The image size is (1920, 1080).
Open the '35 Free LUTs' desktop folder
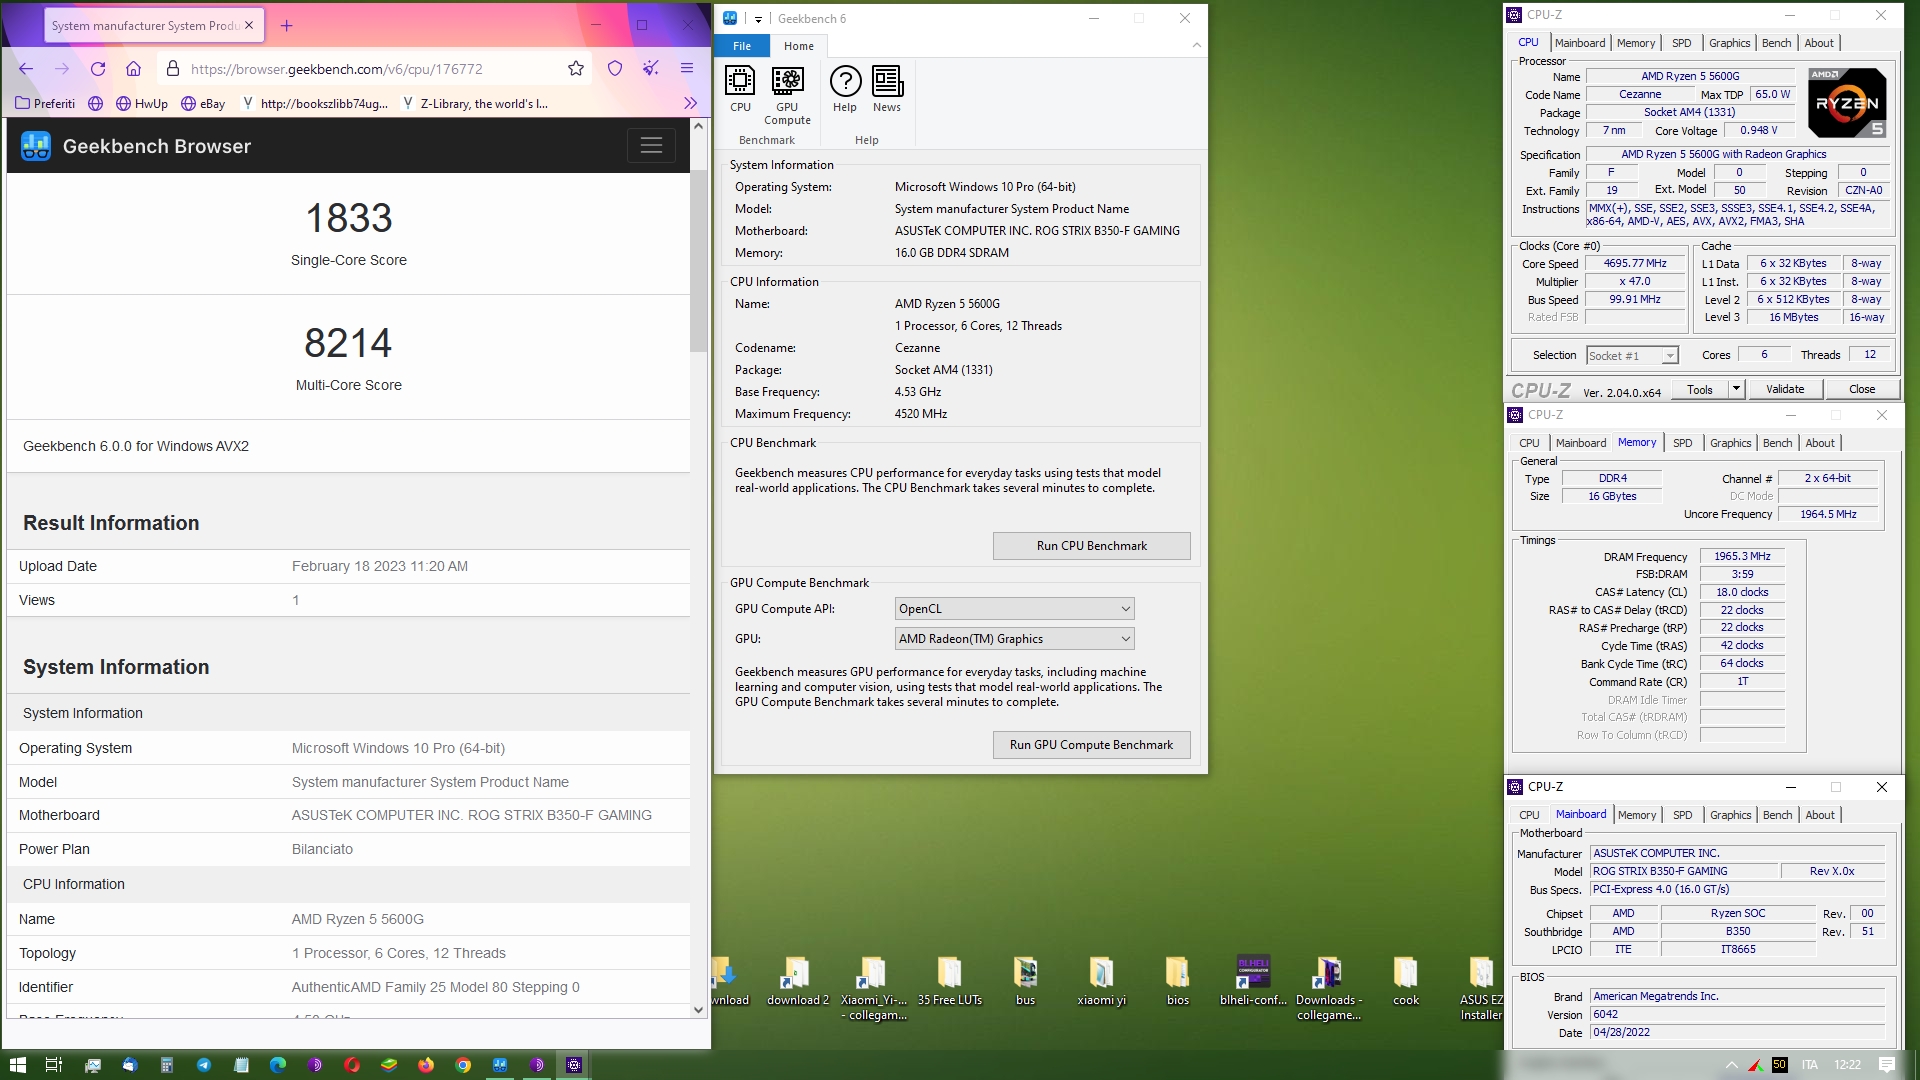pyautogui.click(x=949, y=980)
